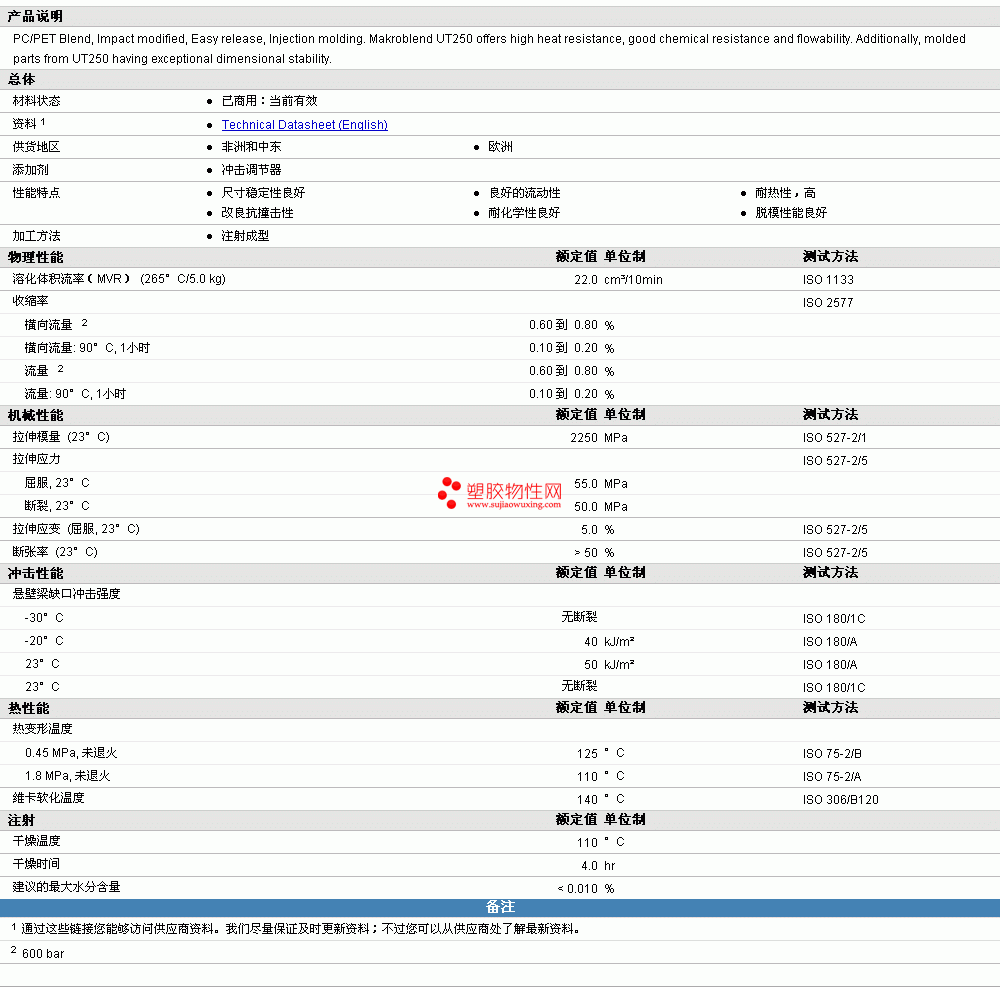Click the 冲击性能 section header
Viewport: 1000px width, 987px height.
coord(35,573)
